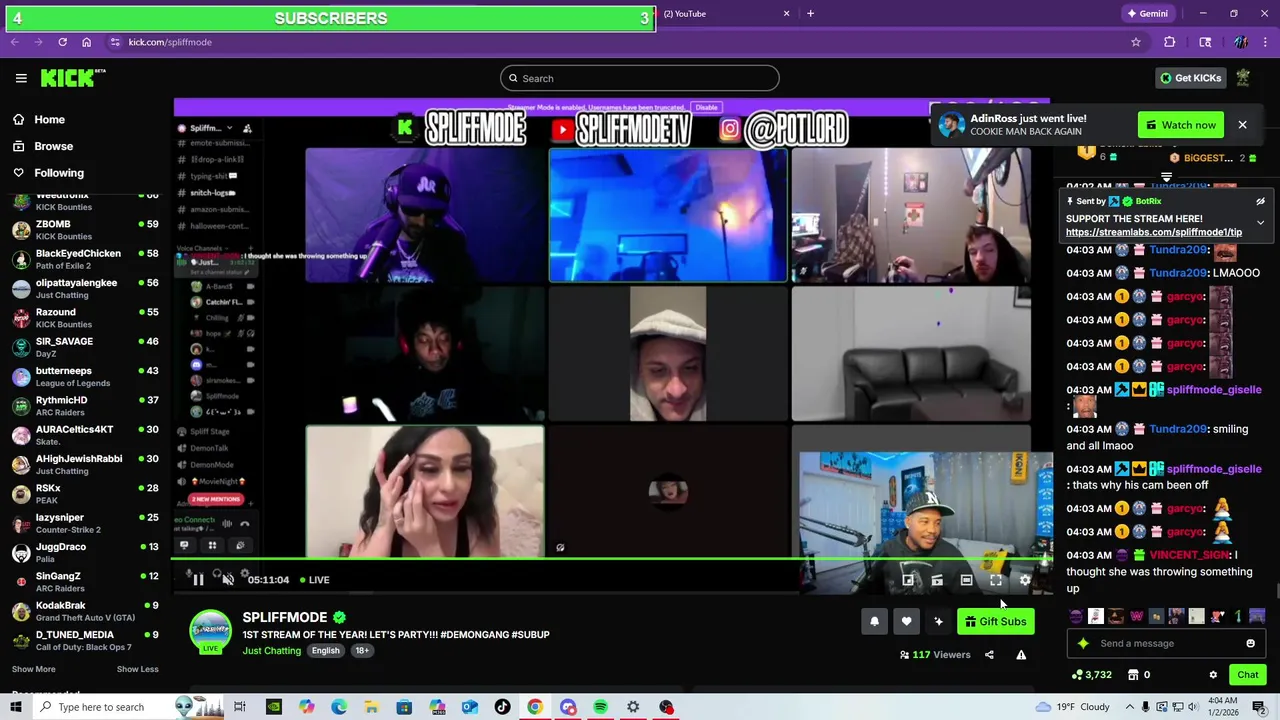Pause the live stream
The height and width of the screenshot is (720, 1280).
coord(198,580)
